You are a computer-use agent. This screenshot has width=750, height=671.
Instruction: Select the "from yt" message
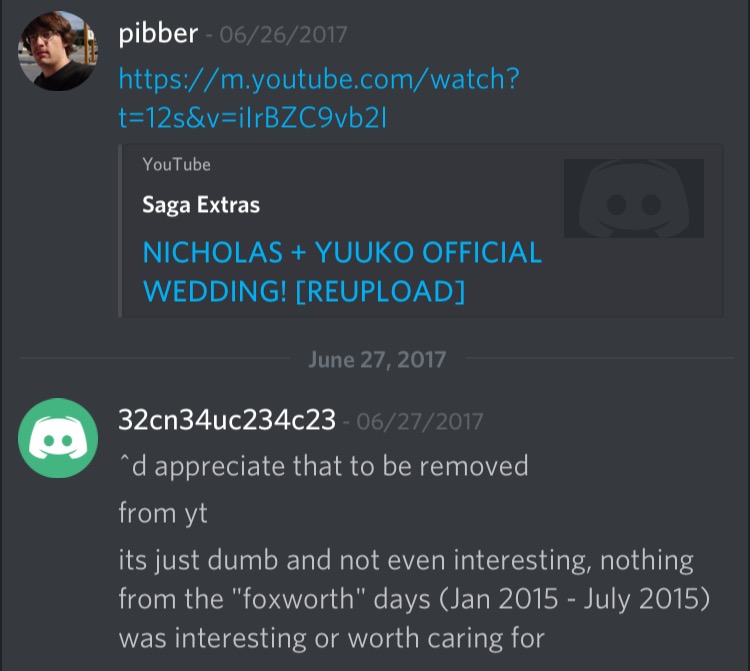[x=163, y=513]
